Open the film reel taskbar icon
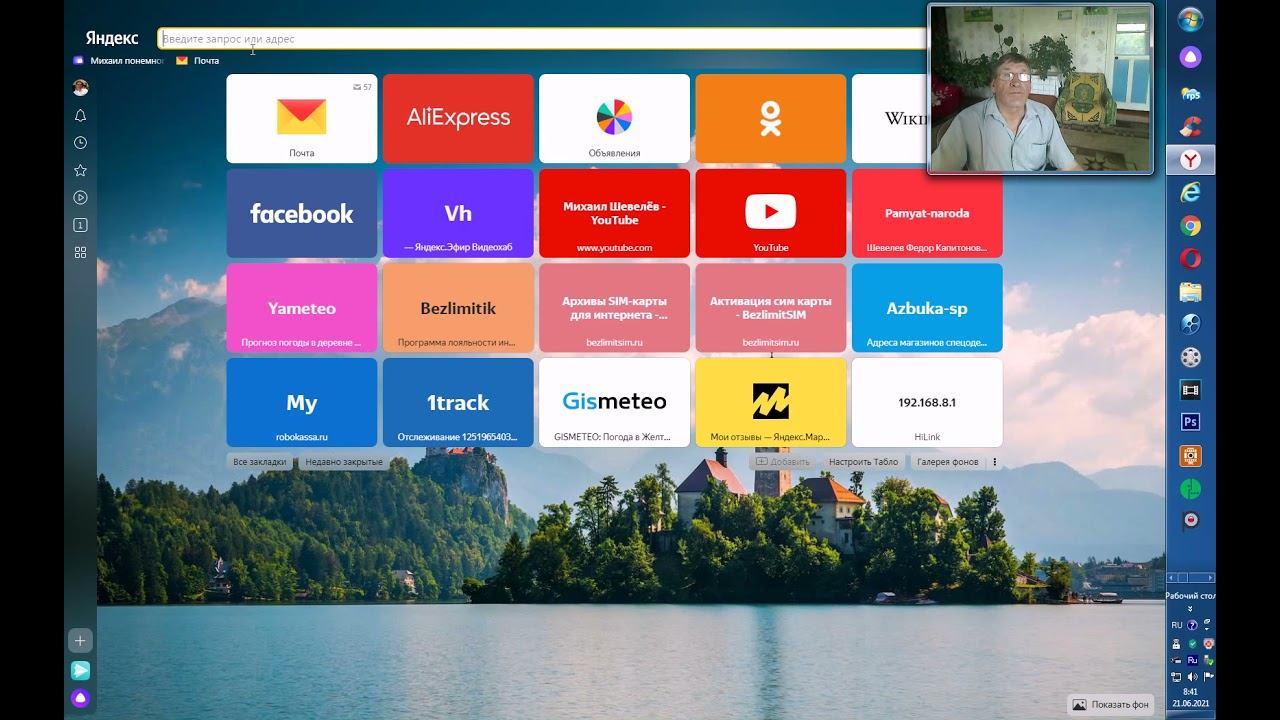 [x=1190, y=357]
